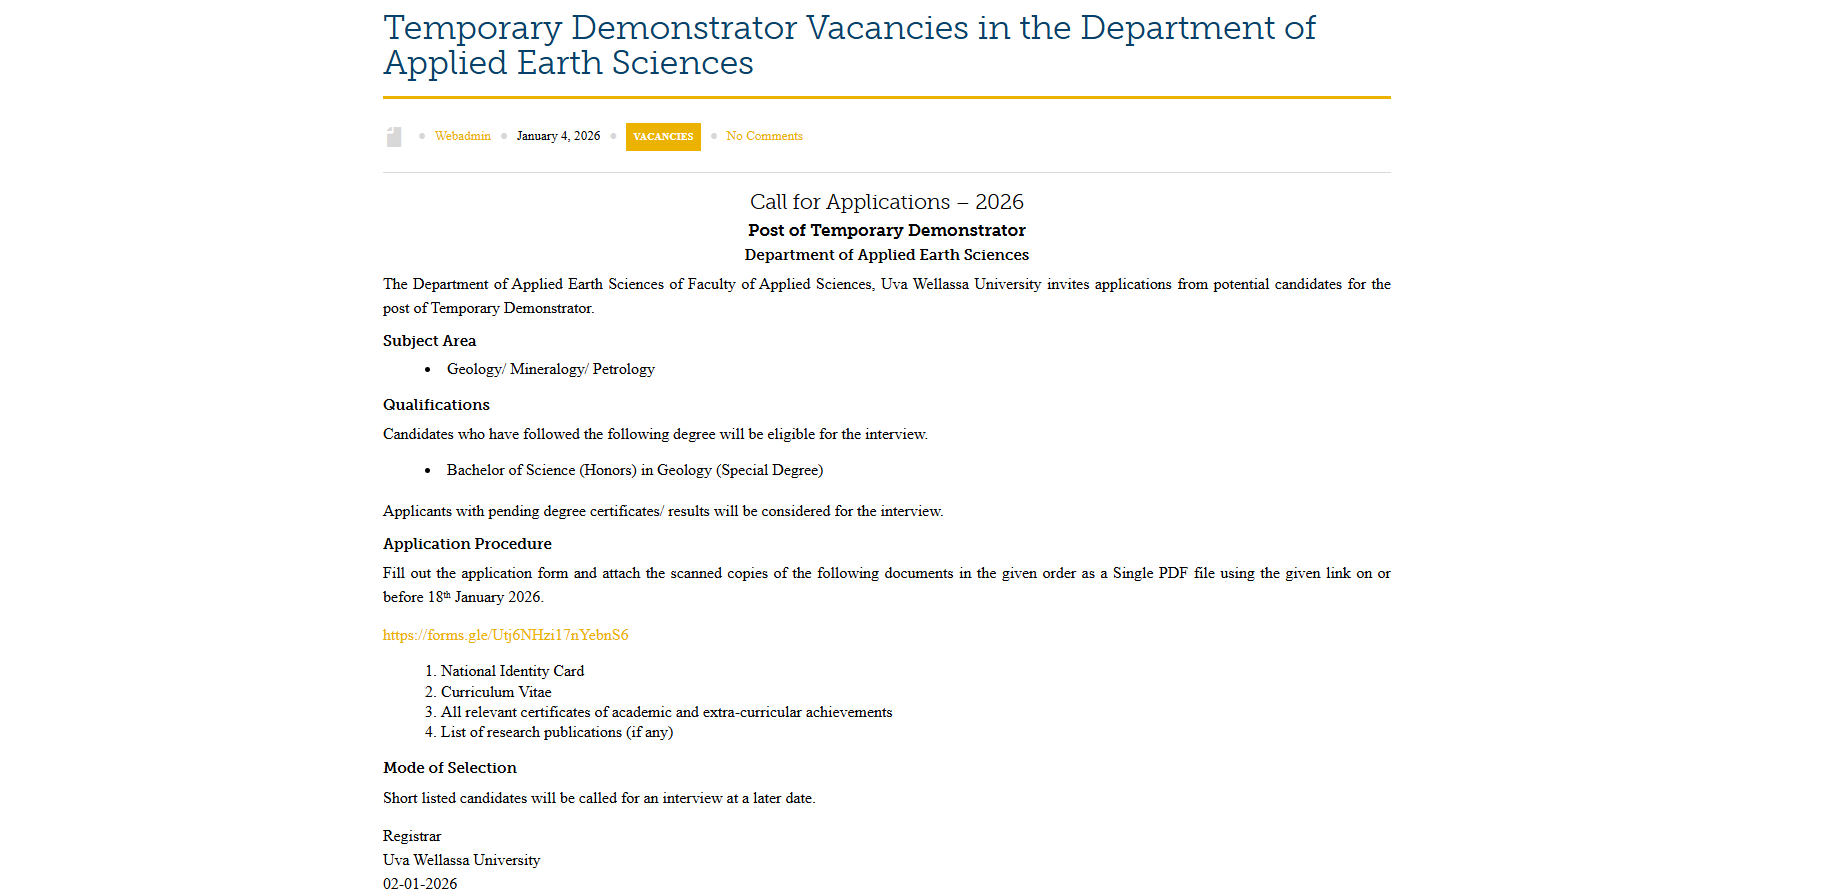
Task: Click the Geology/ Mineralogy/ Petrology bullet item
Action: 550,369
